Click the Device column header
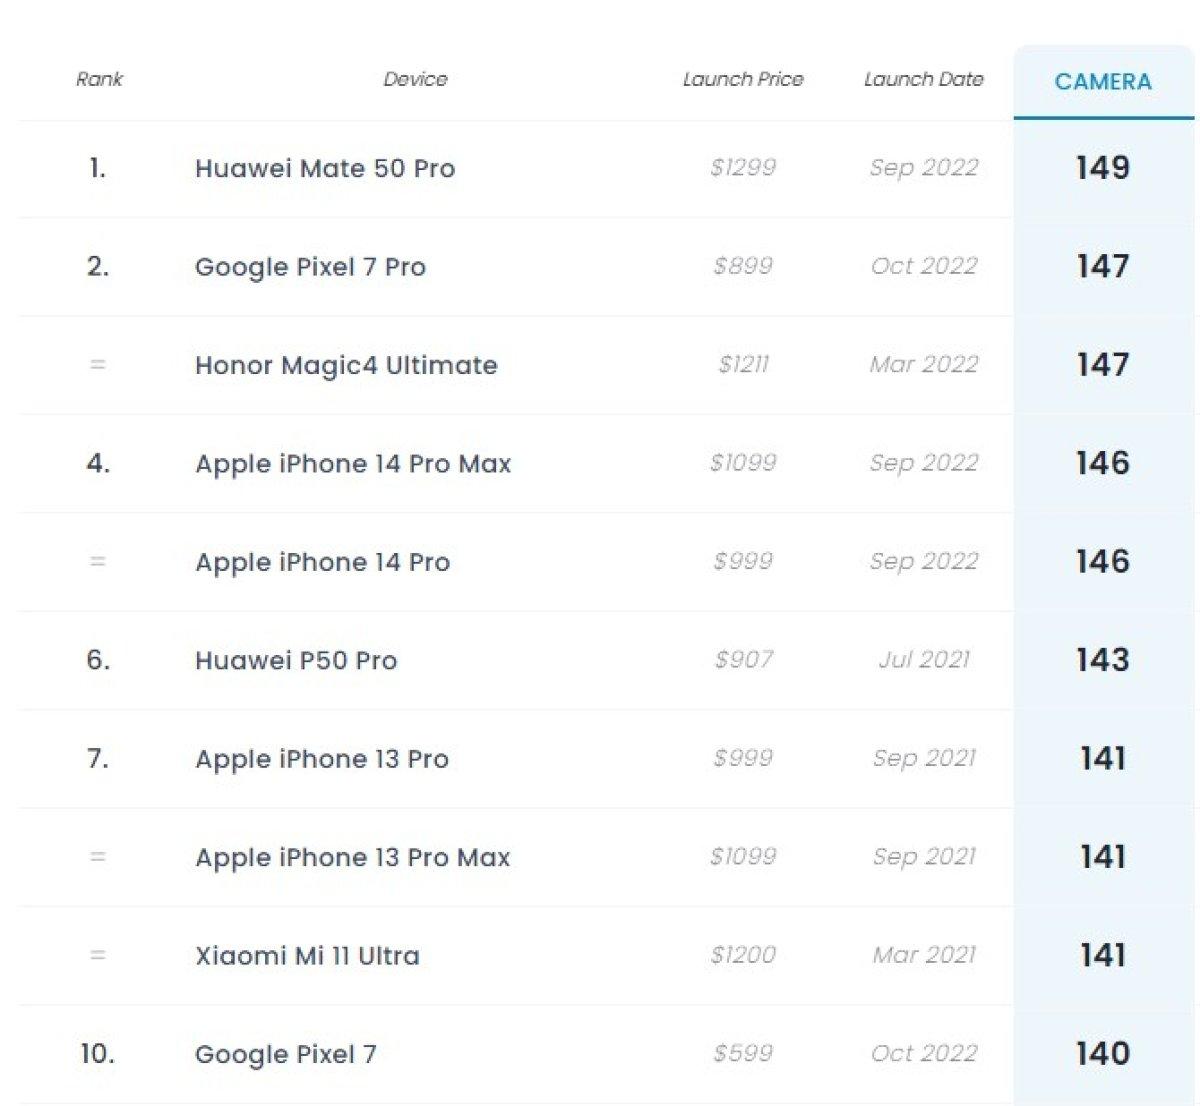This screenshot has width=1200, height=1106. coord(415,79)
